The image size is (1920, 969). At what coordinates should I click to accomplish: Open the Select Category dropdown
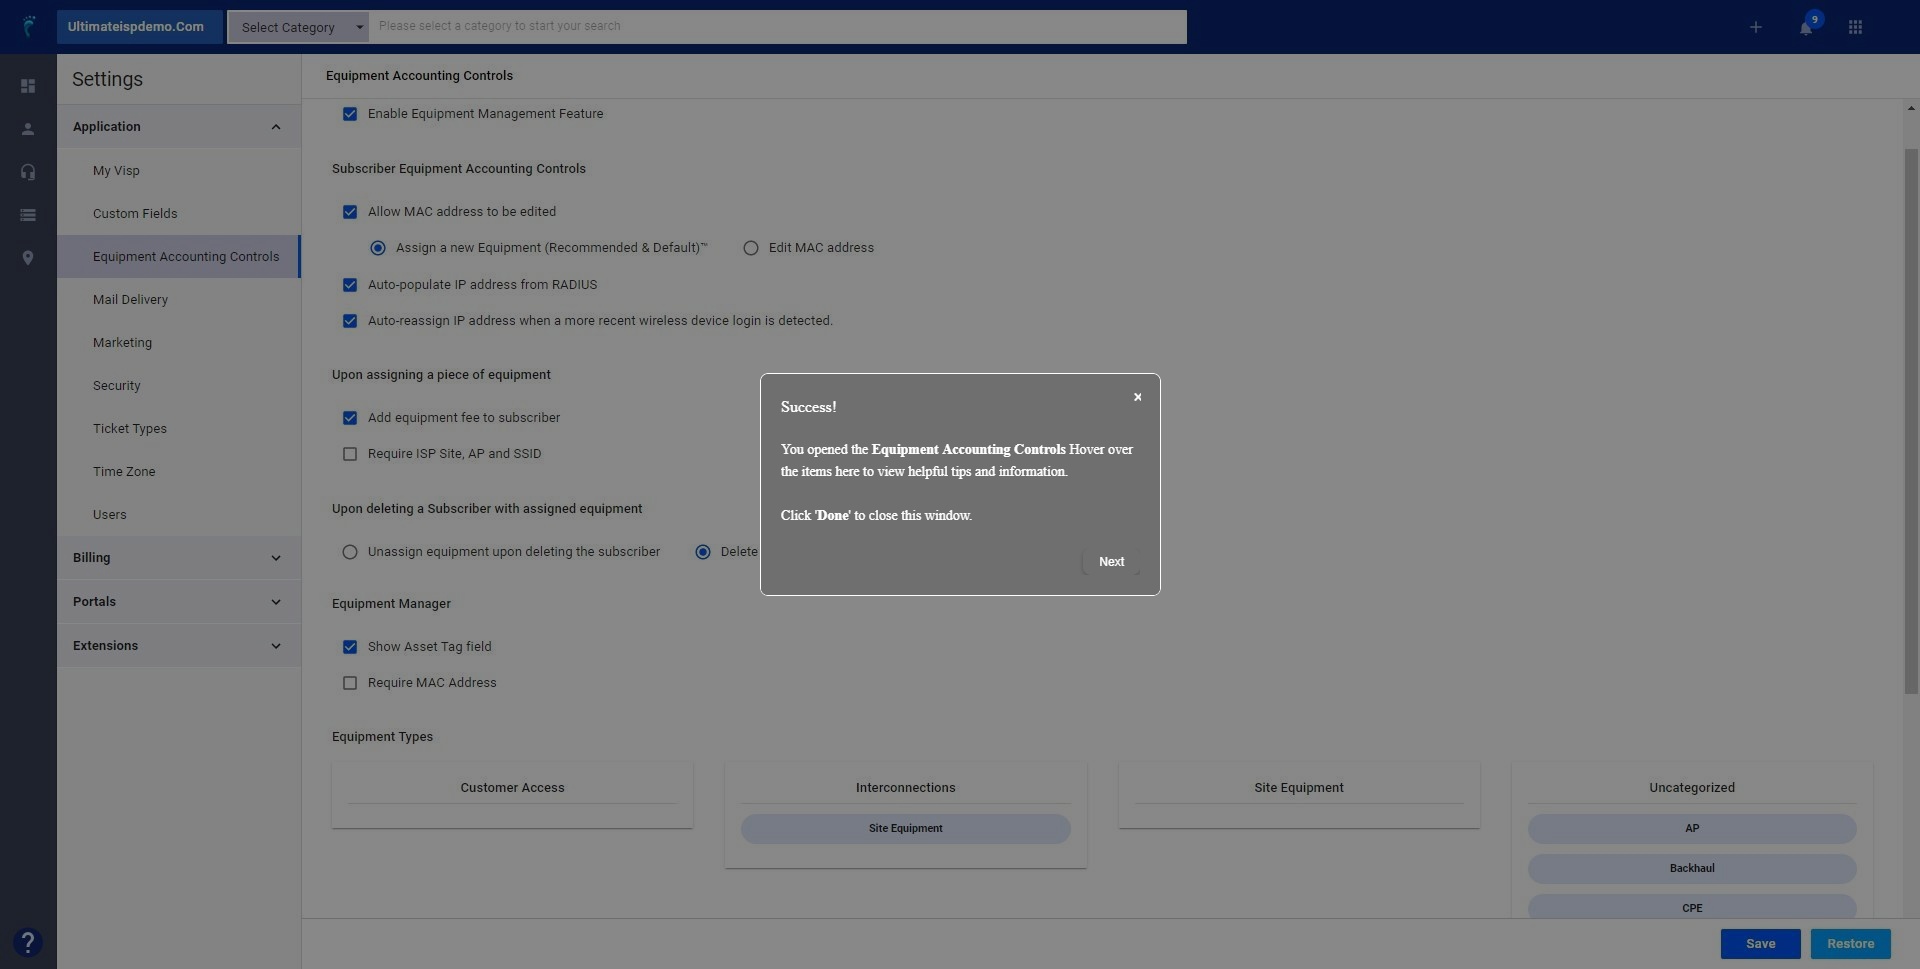tap(298, 27)
